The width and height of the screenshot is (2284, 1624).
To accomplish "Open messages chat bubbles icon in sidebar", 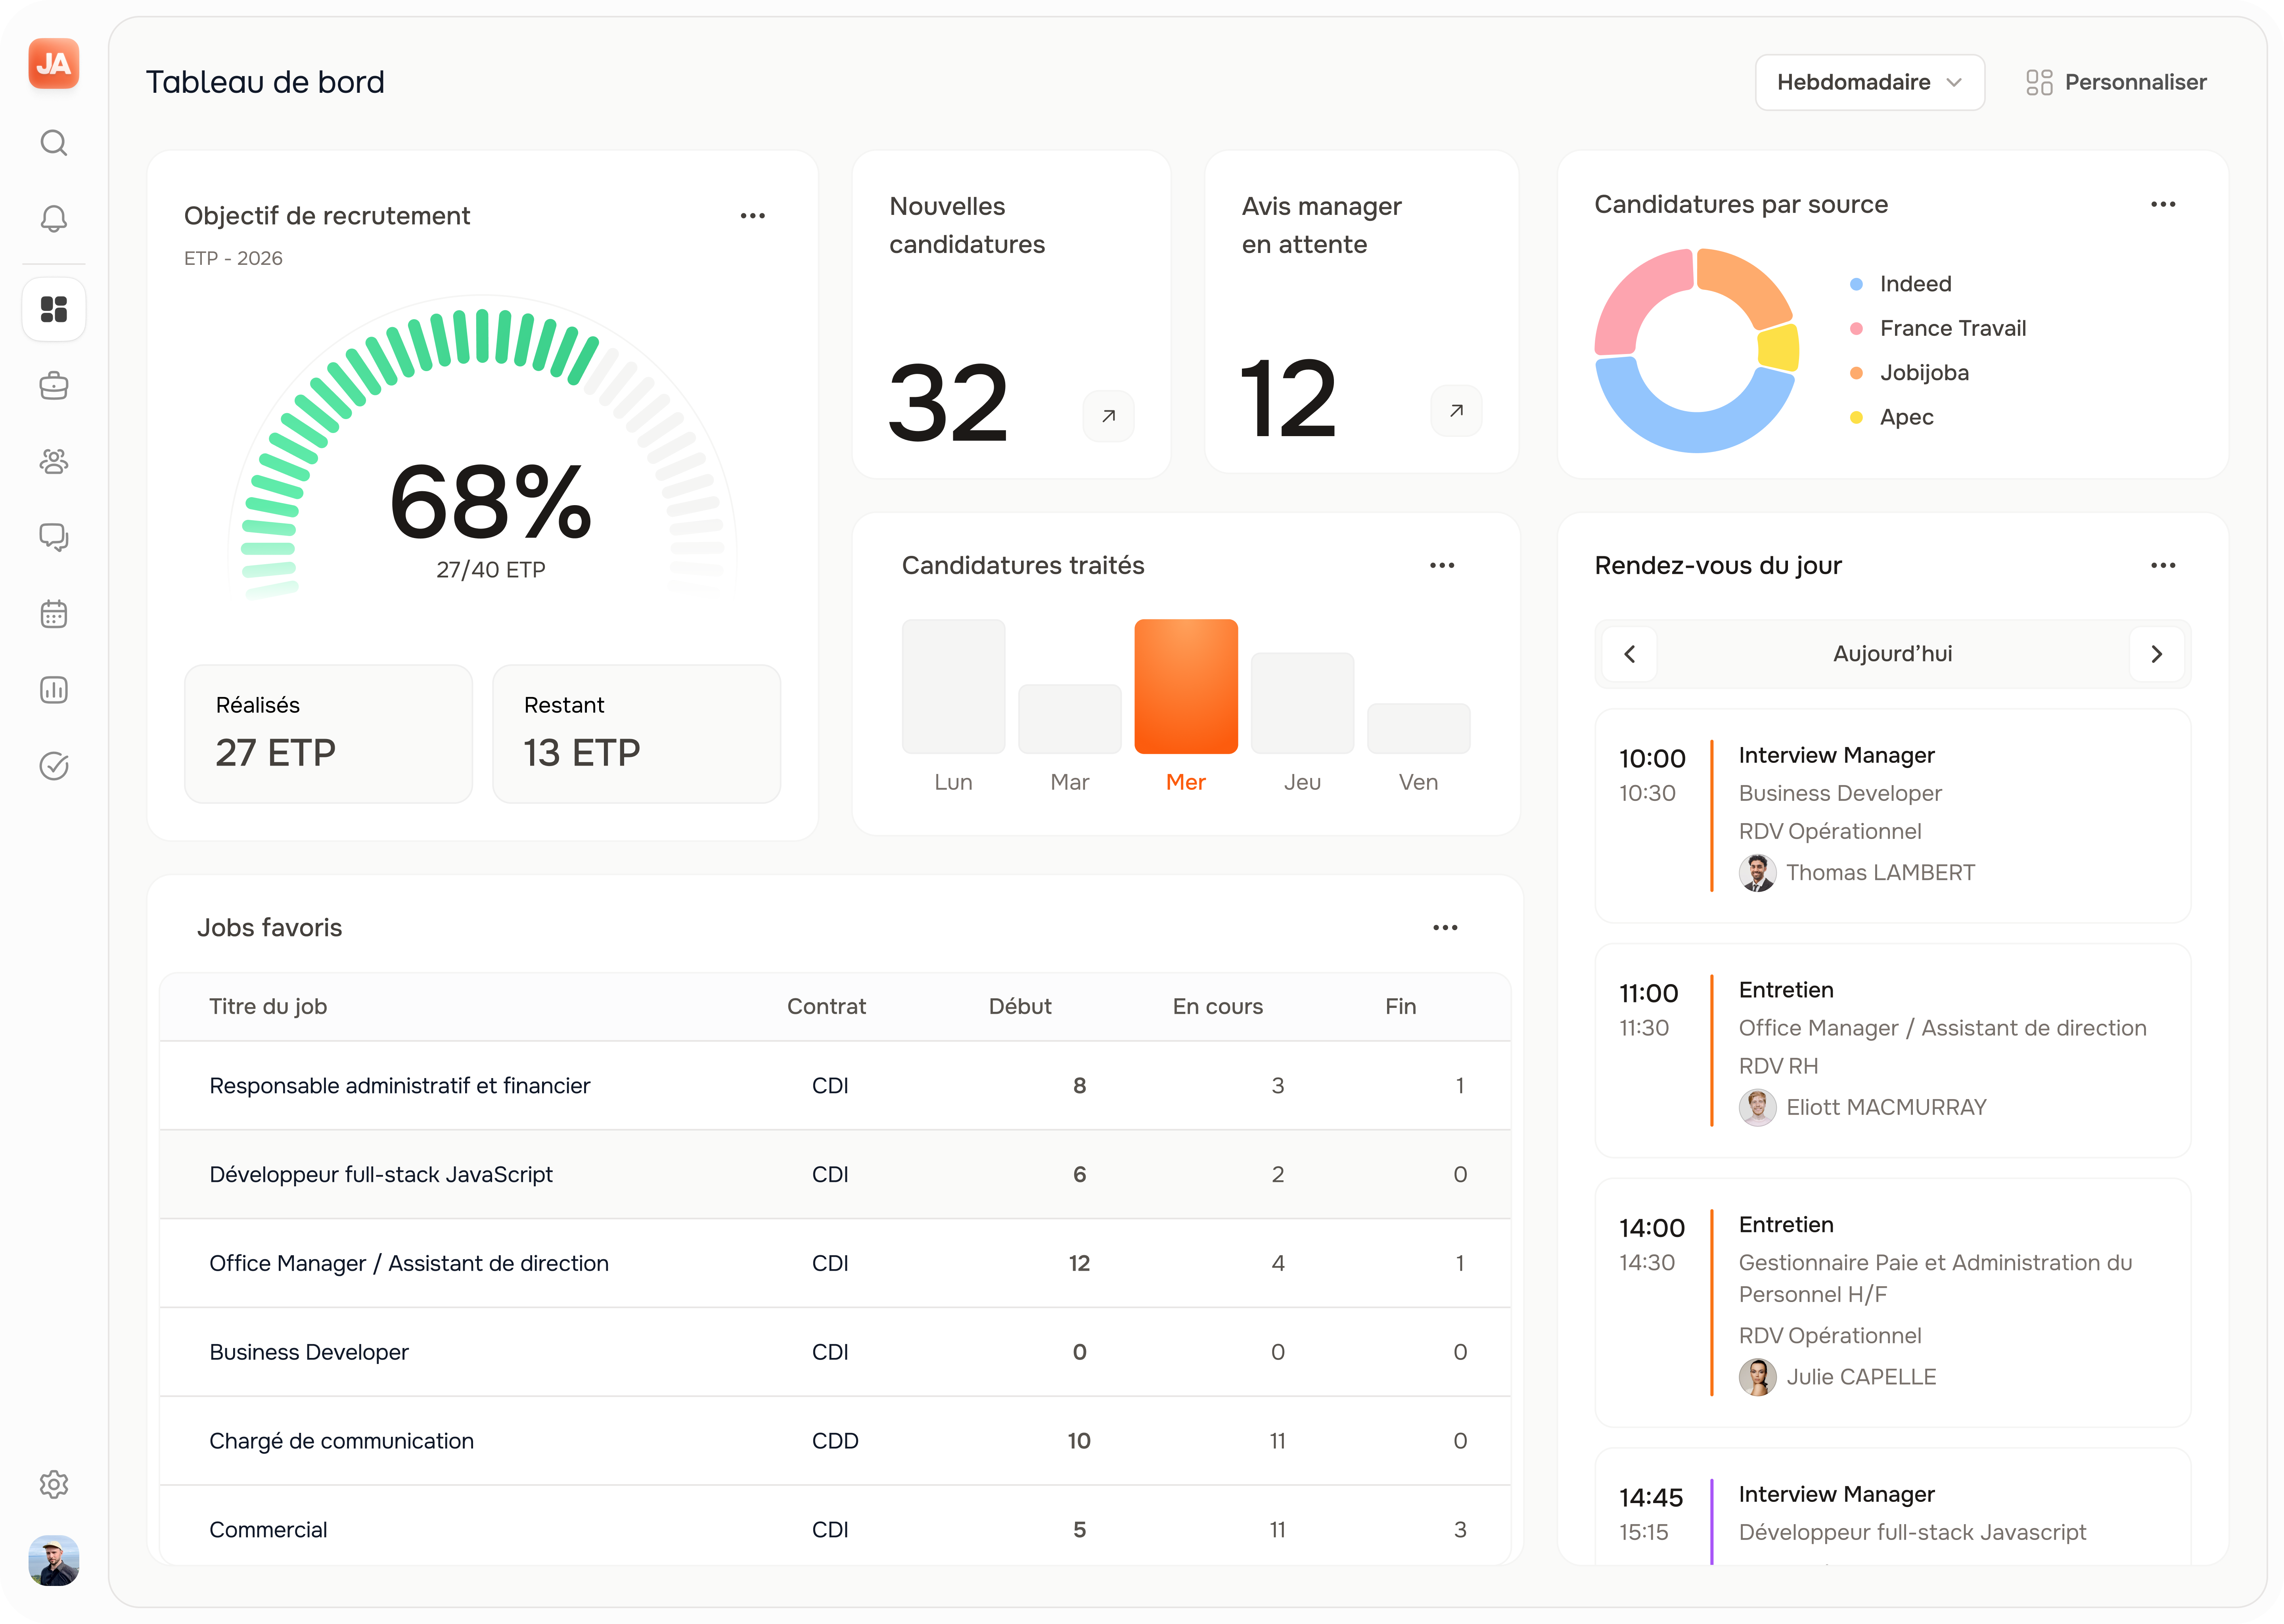I will (54, 537).
